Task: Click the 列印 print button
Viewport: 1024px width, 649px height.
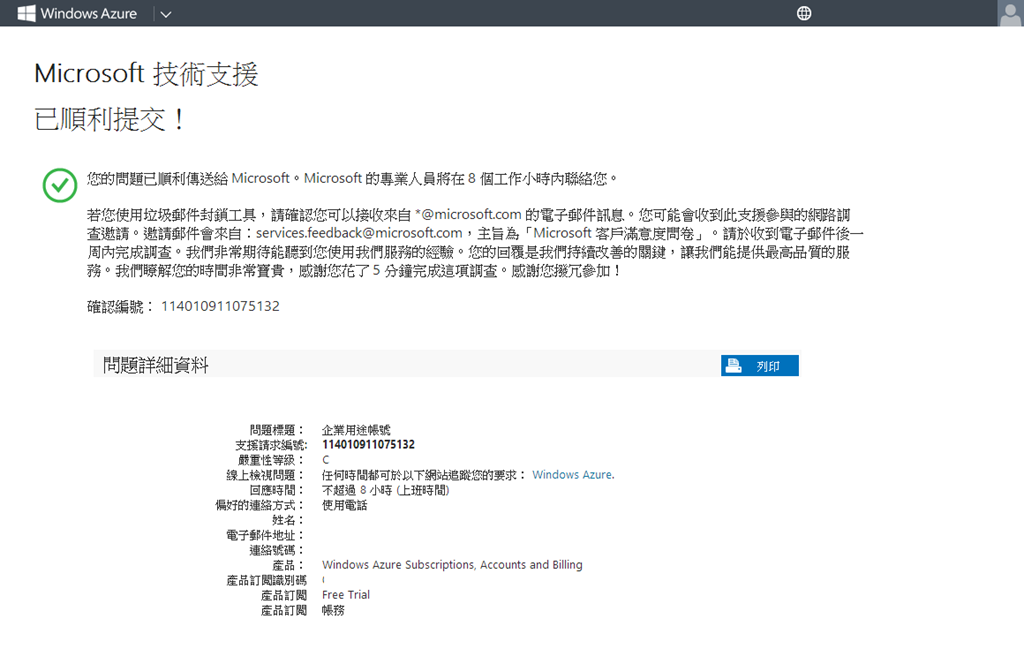Action: tap(760, 366)
